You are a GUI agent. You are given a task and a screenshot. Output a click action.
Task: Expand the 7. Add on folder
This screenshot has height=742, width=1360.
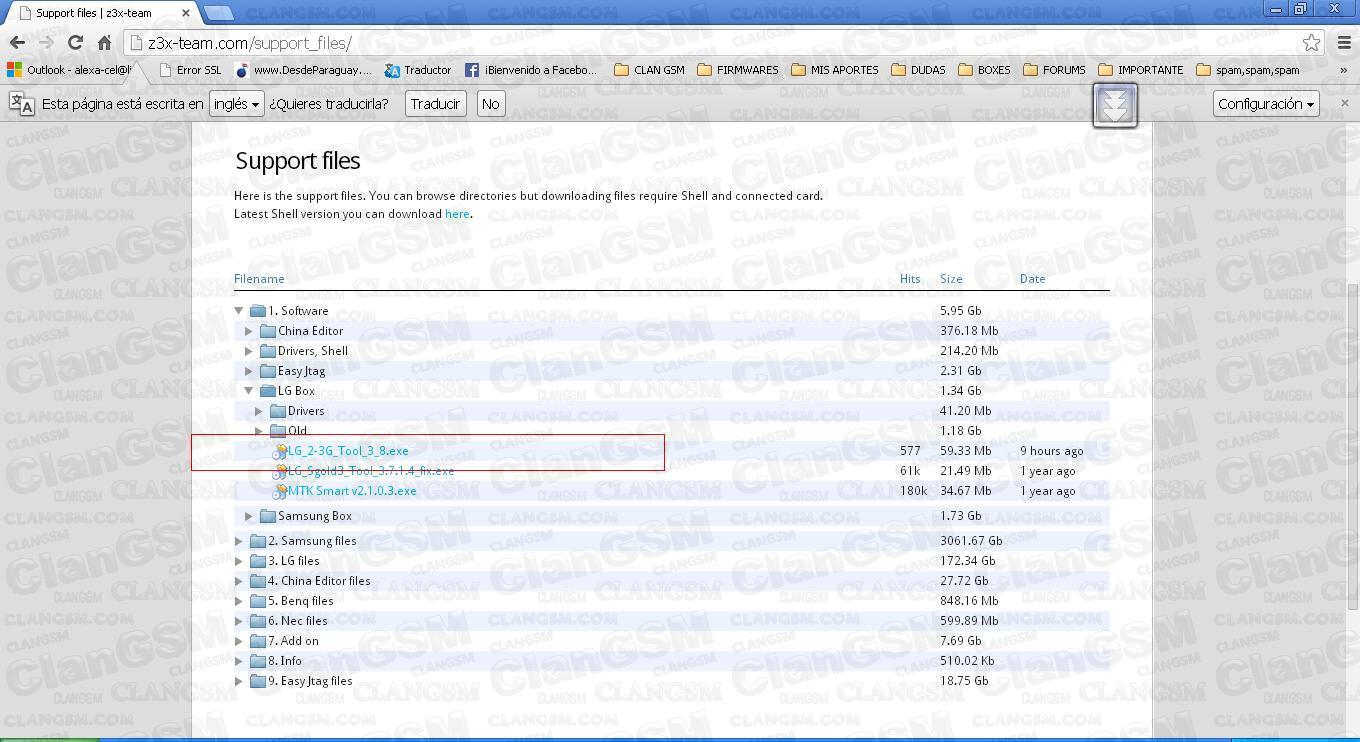(x=239, y=641)
